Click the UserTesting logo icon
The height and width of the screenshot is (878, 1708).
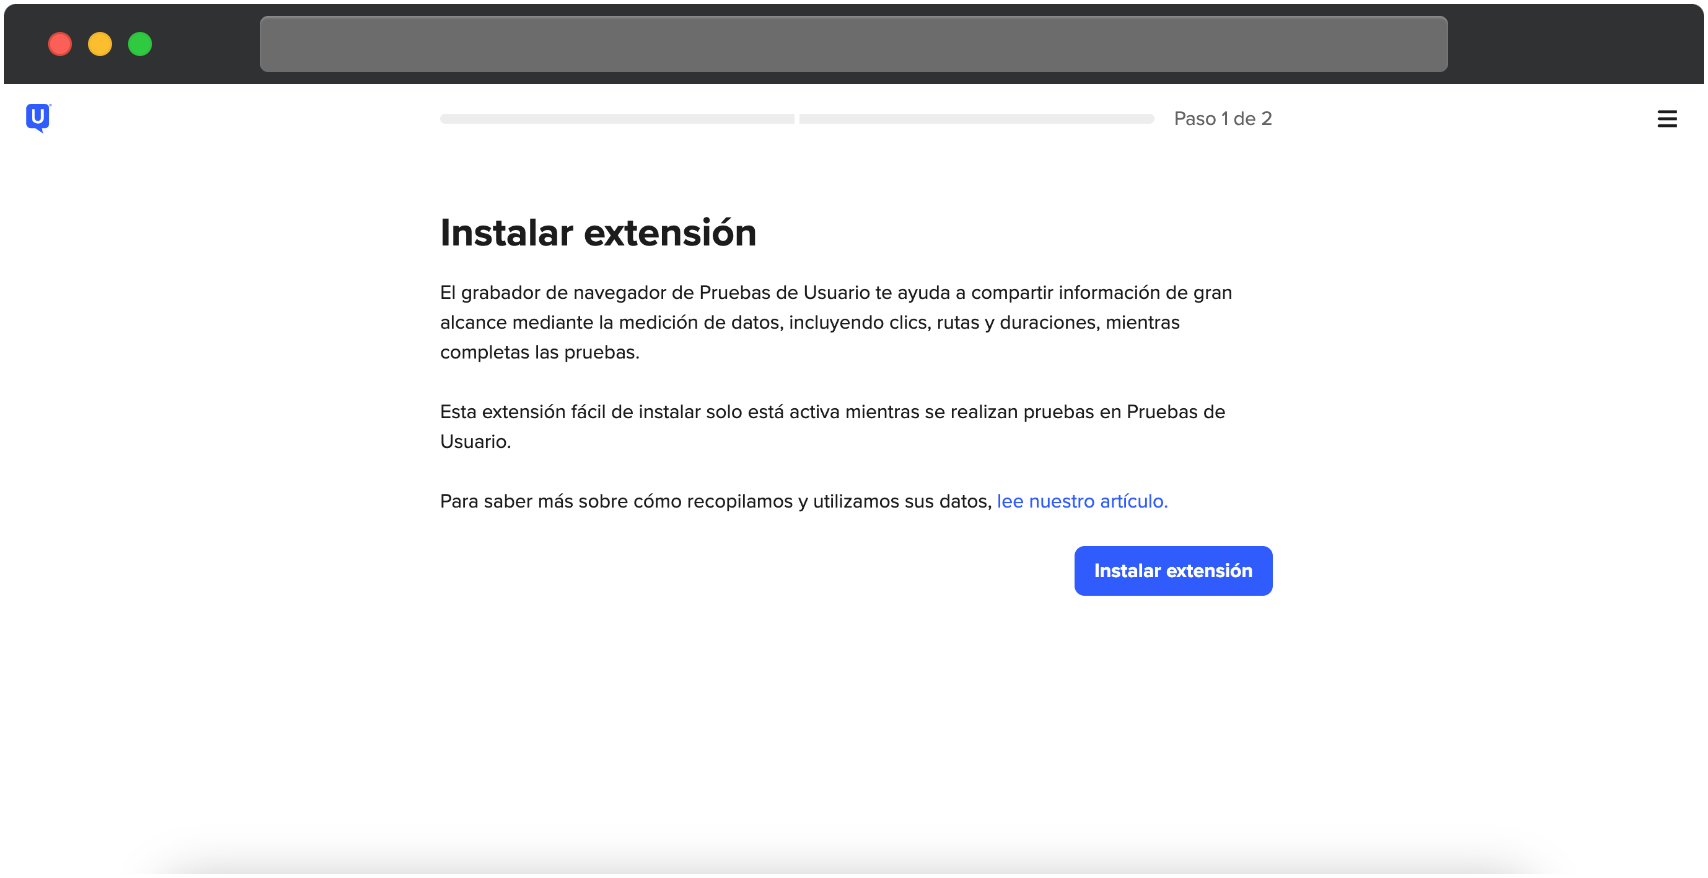[x=38, y=118]
